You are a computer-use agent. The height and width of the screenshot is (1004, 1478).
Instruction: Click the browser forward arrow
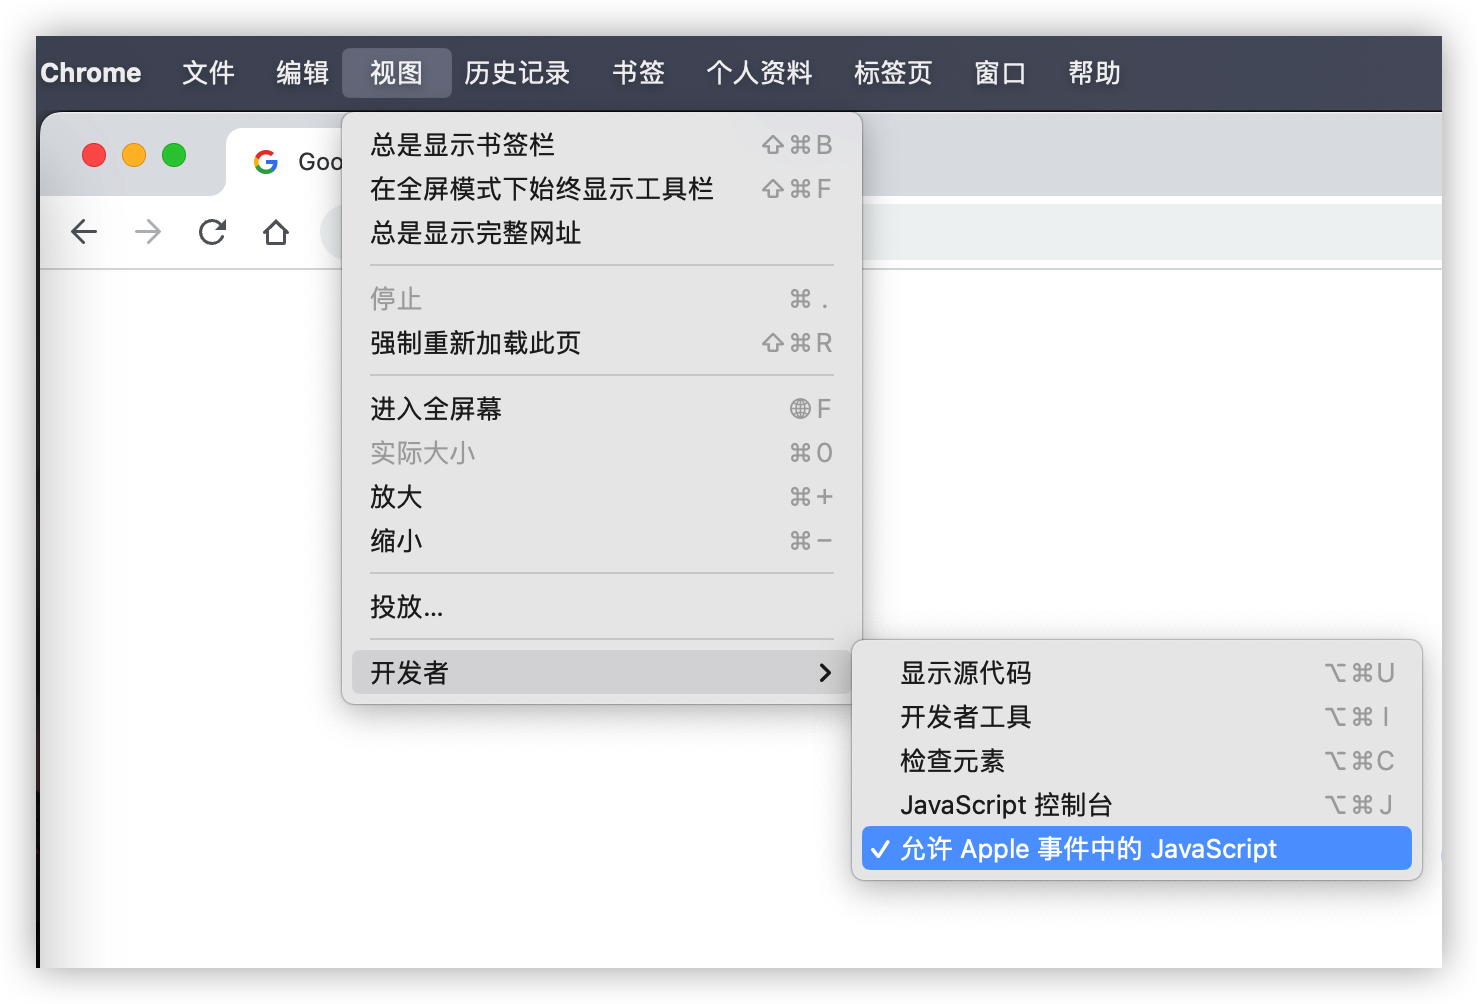pyautogui.click(x=148, y=232)
